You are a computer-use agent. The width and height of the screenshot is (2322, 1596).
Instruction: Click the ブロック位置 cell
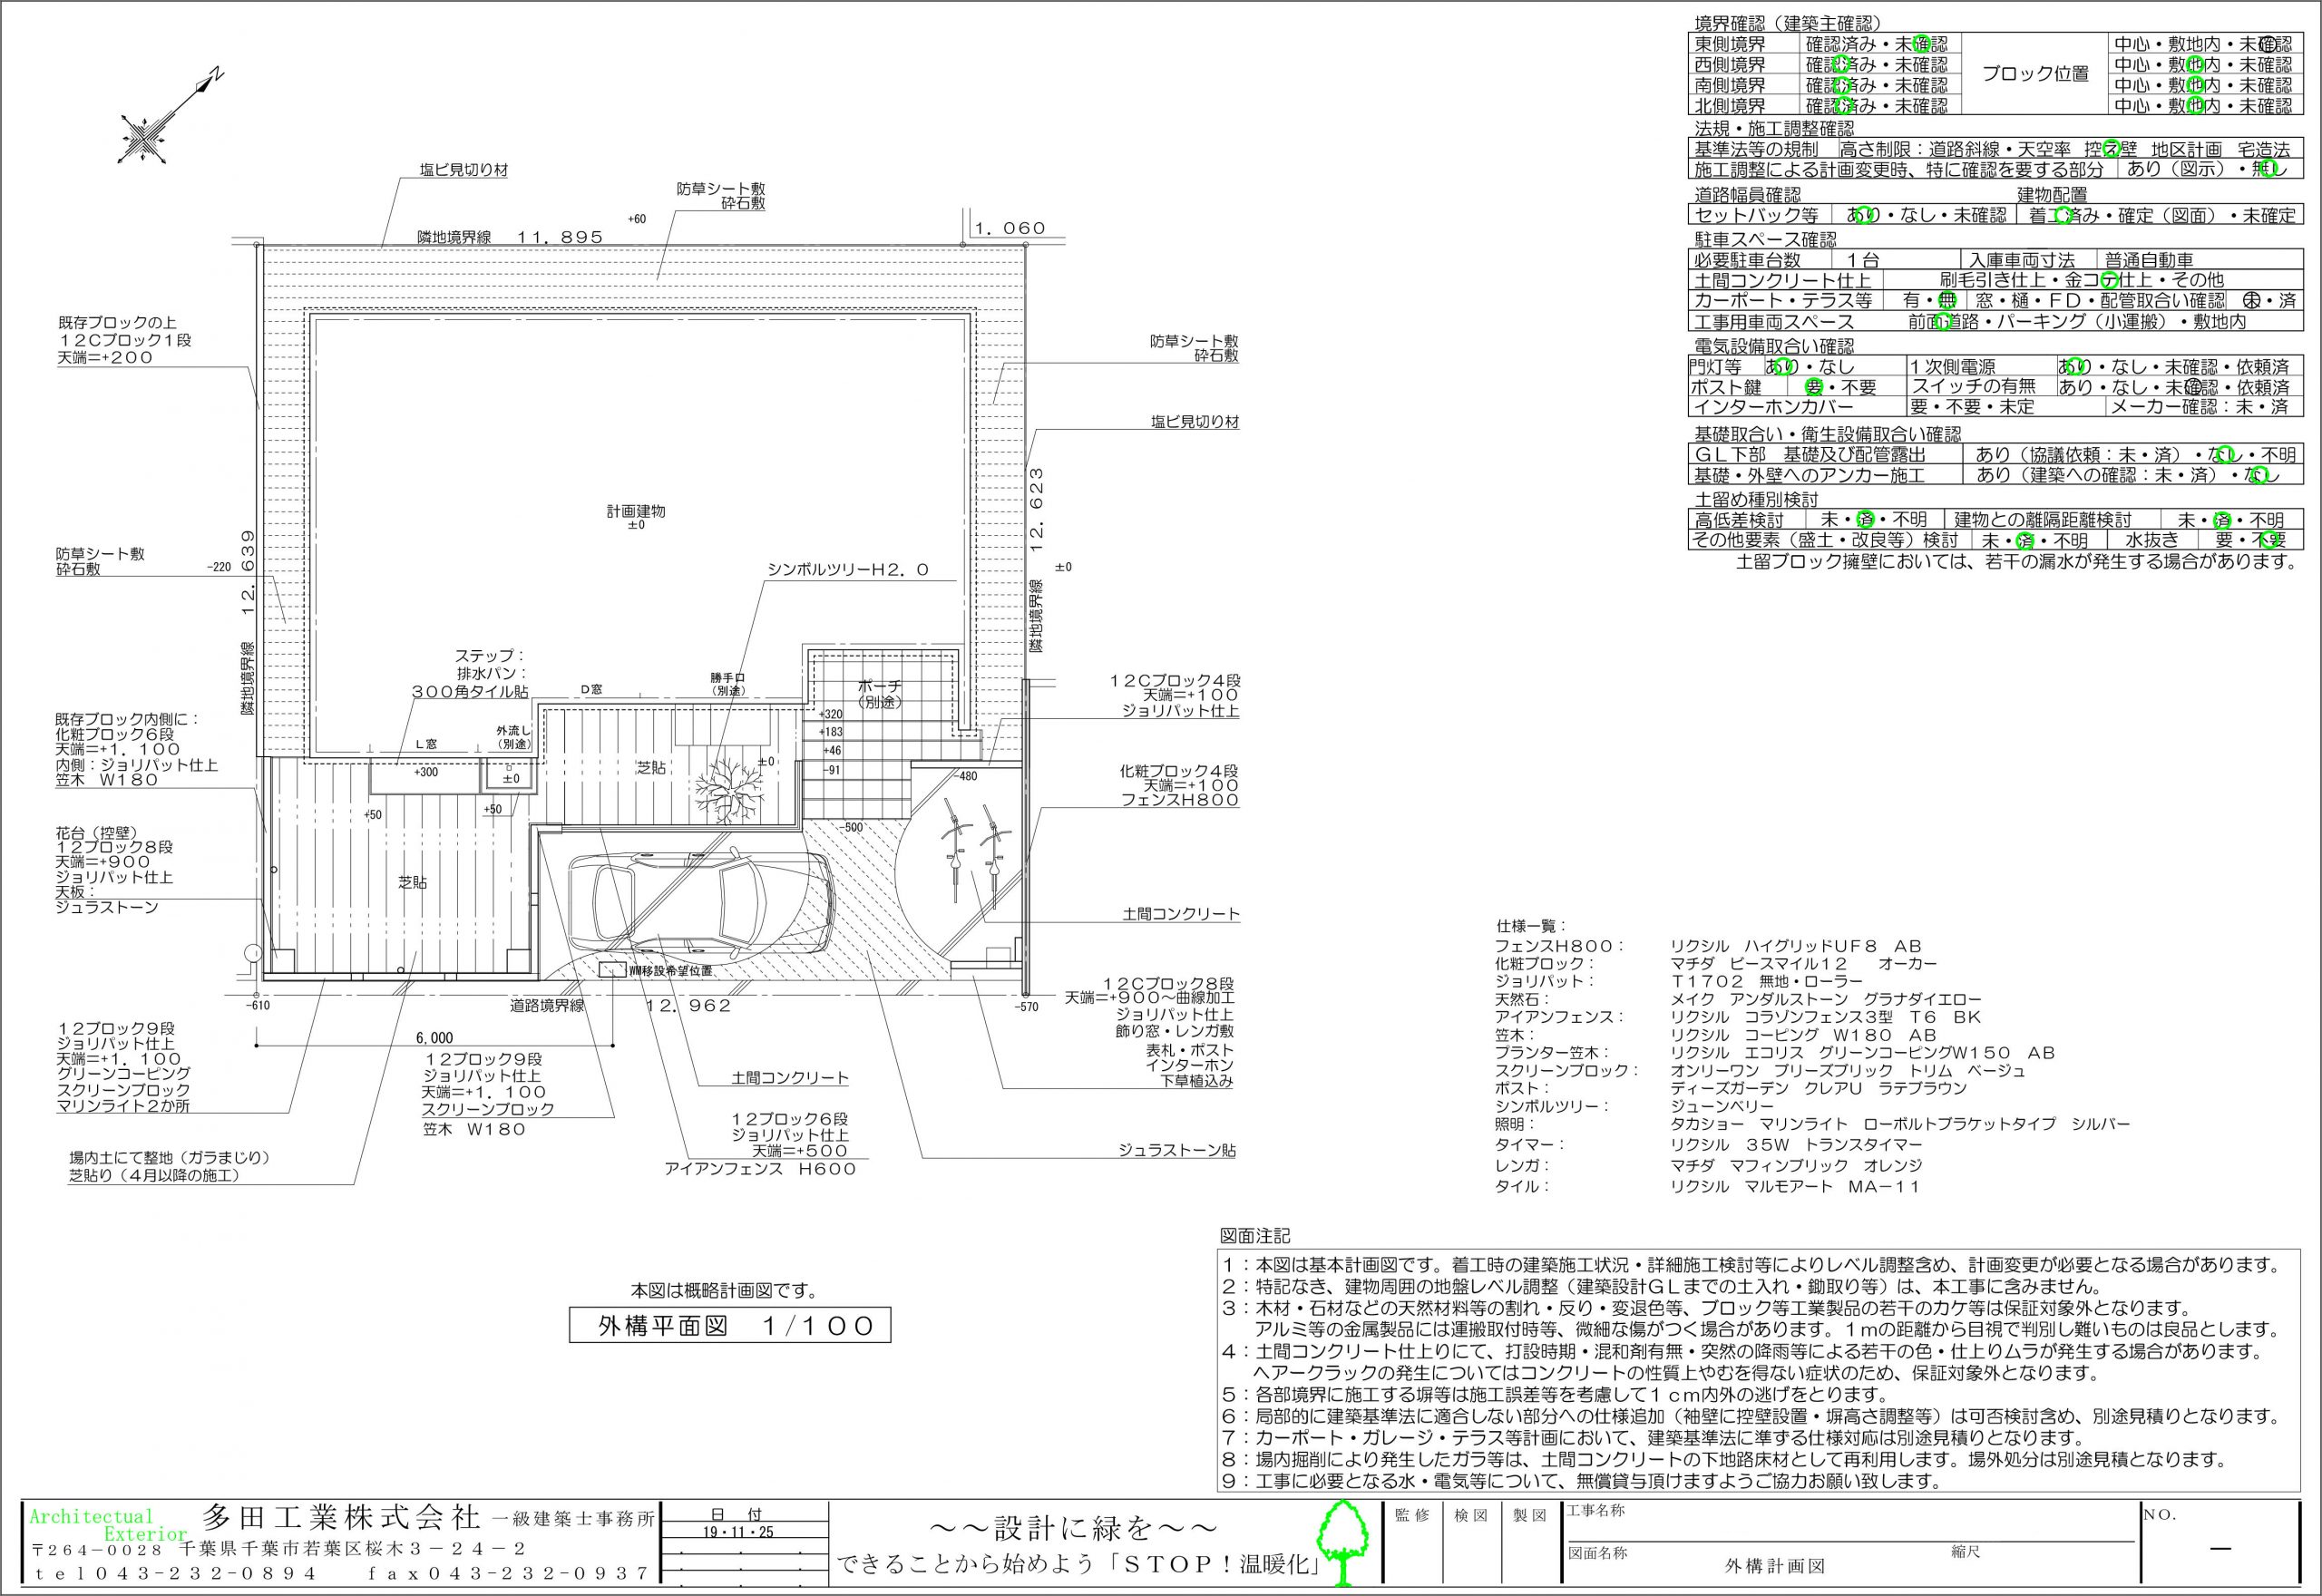coord(2035,74)
